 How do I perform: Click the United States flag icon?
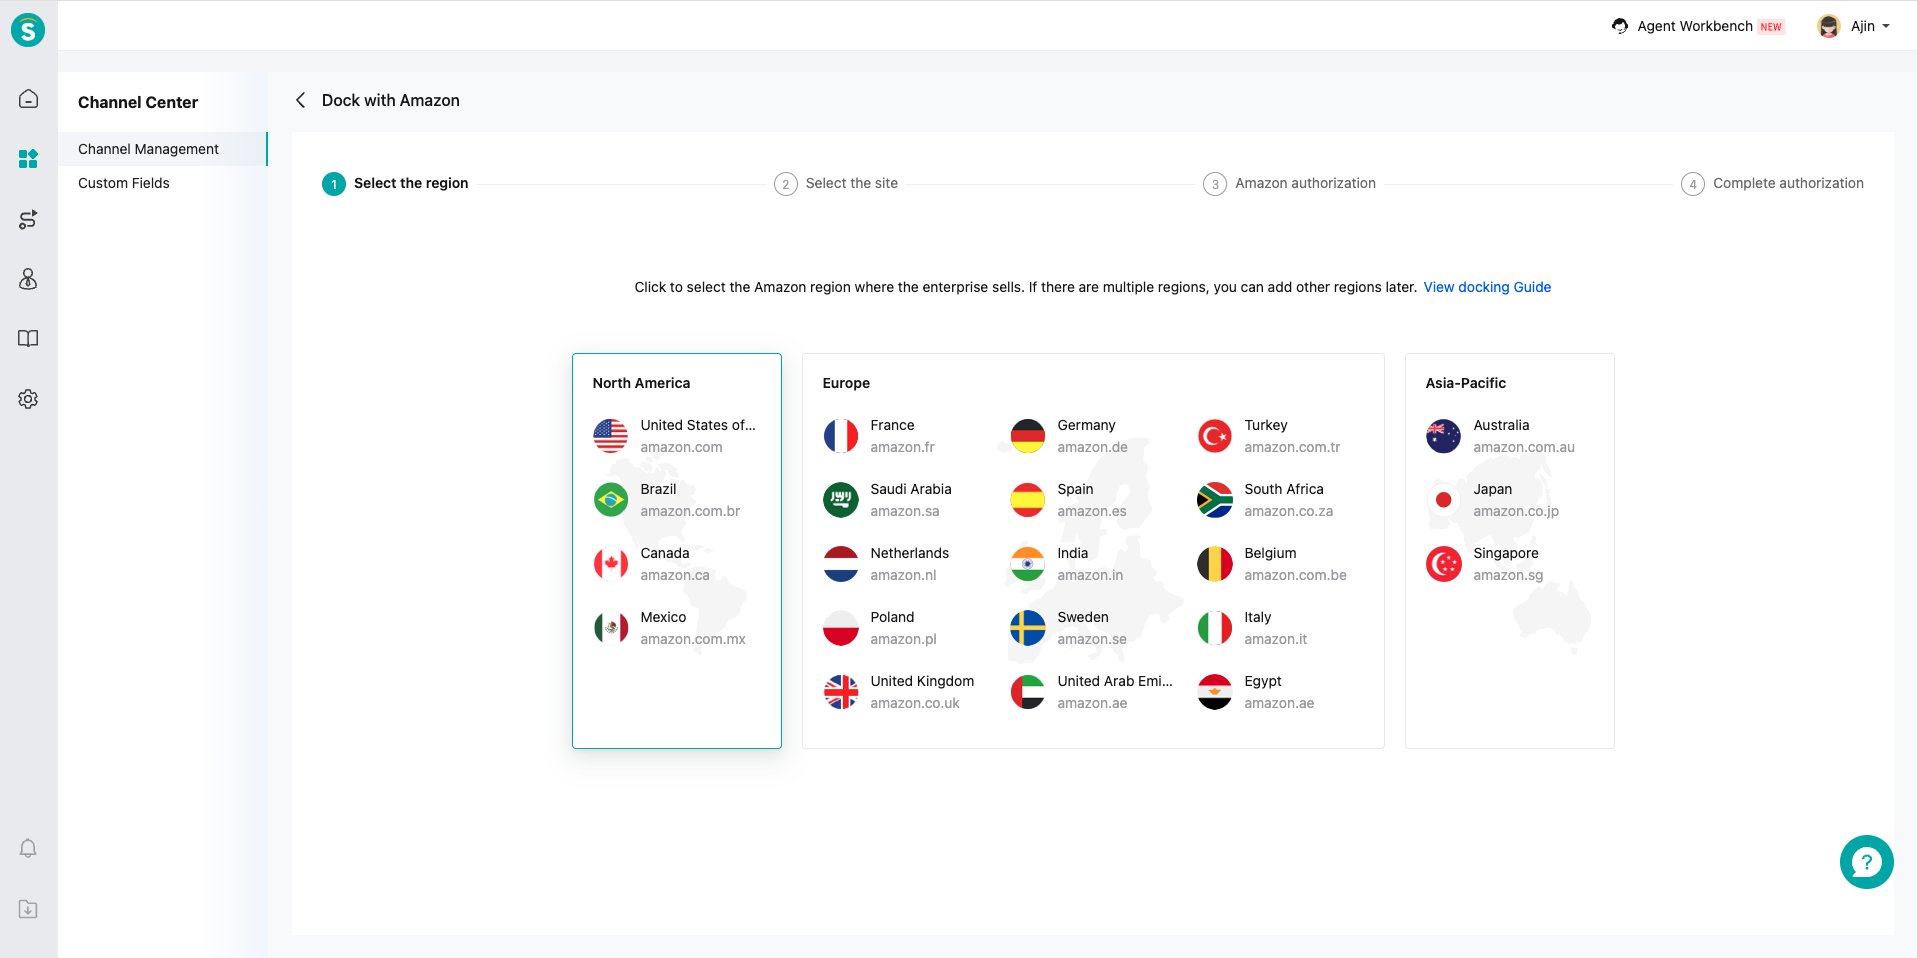[611, 436]
